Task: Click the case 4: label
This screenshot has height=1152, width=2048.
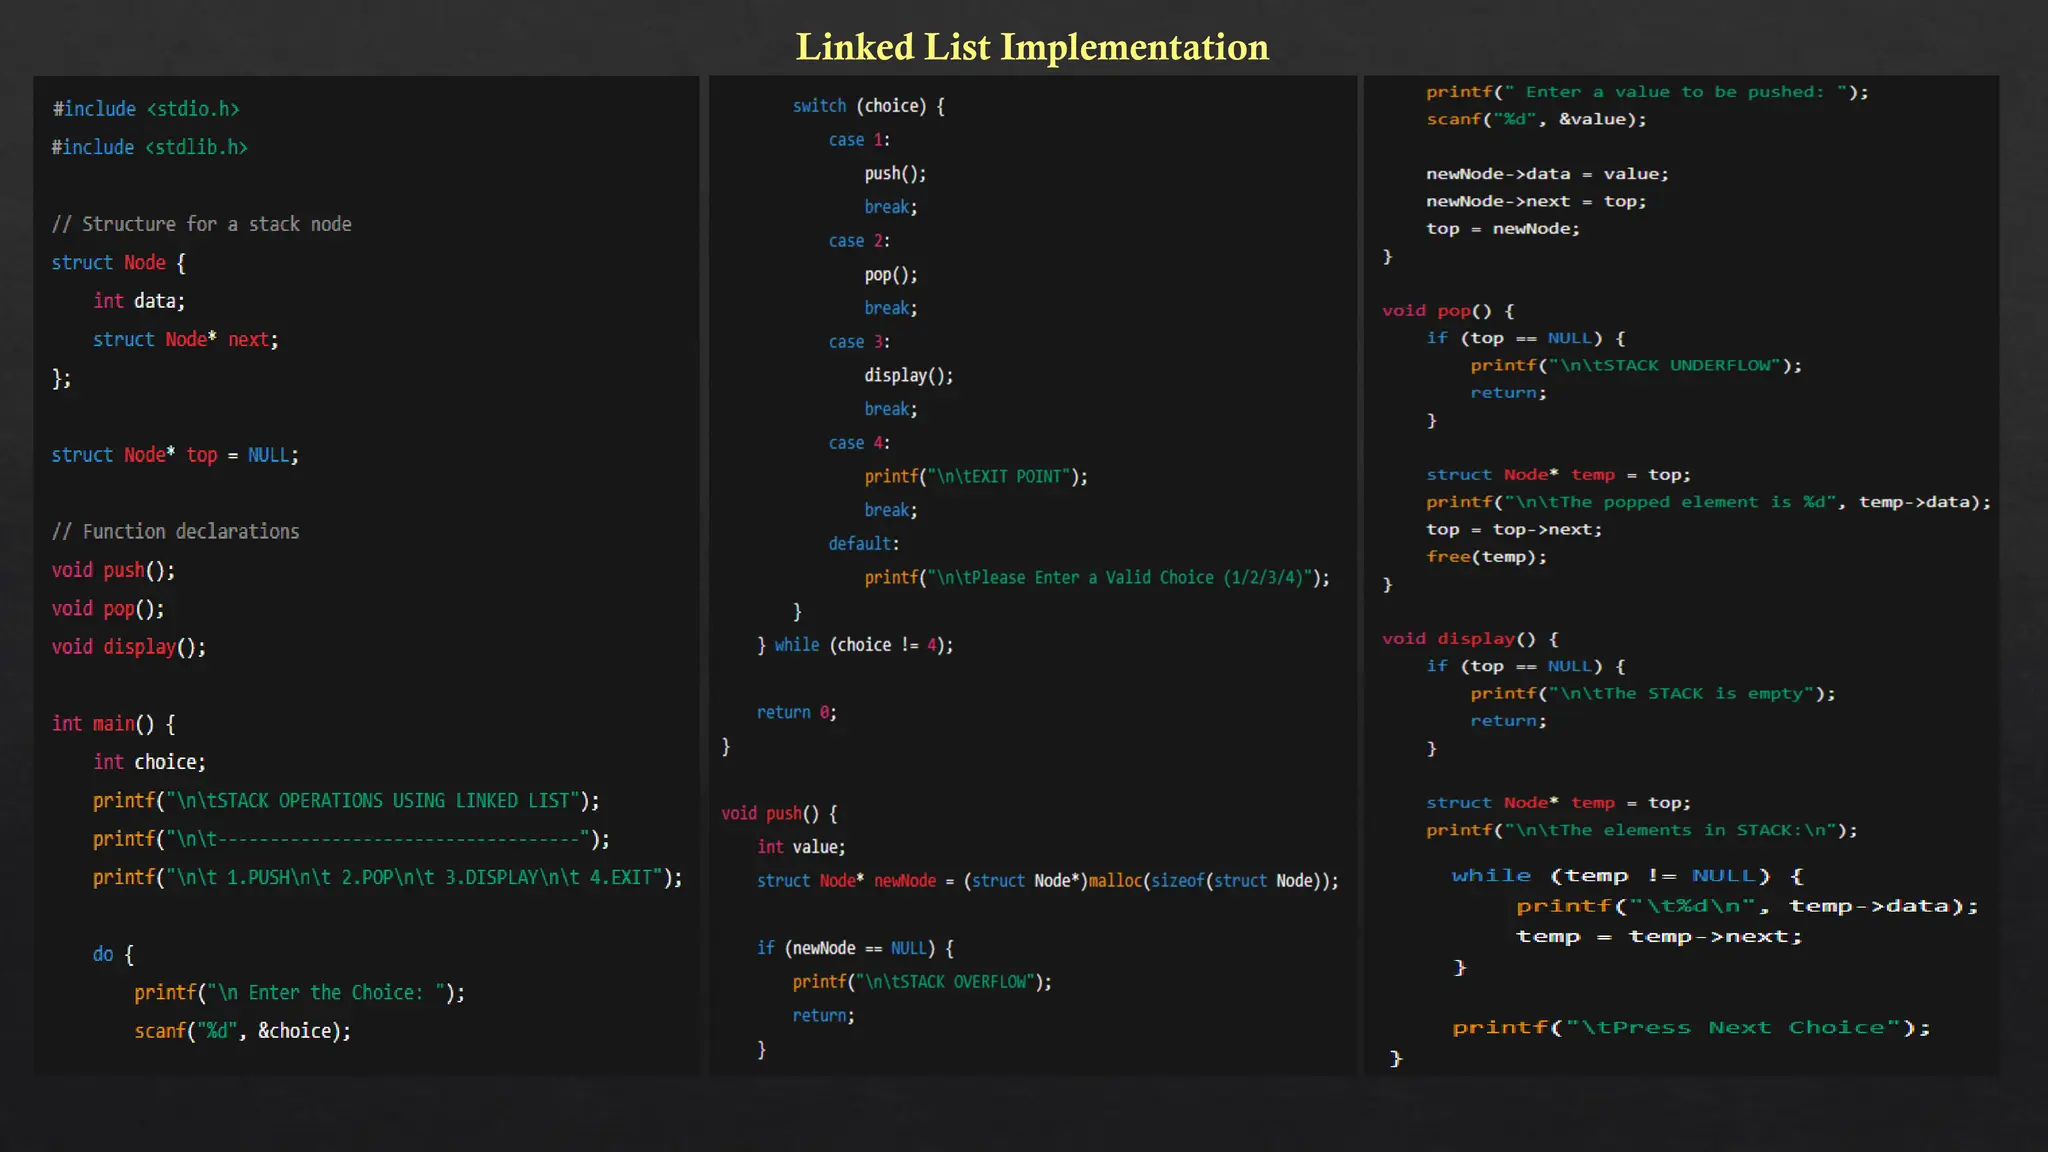Action: pyautogui.click(x=859, y=443)
